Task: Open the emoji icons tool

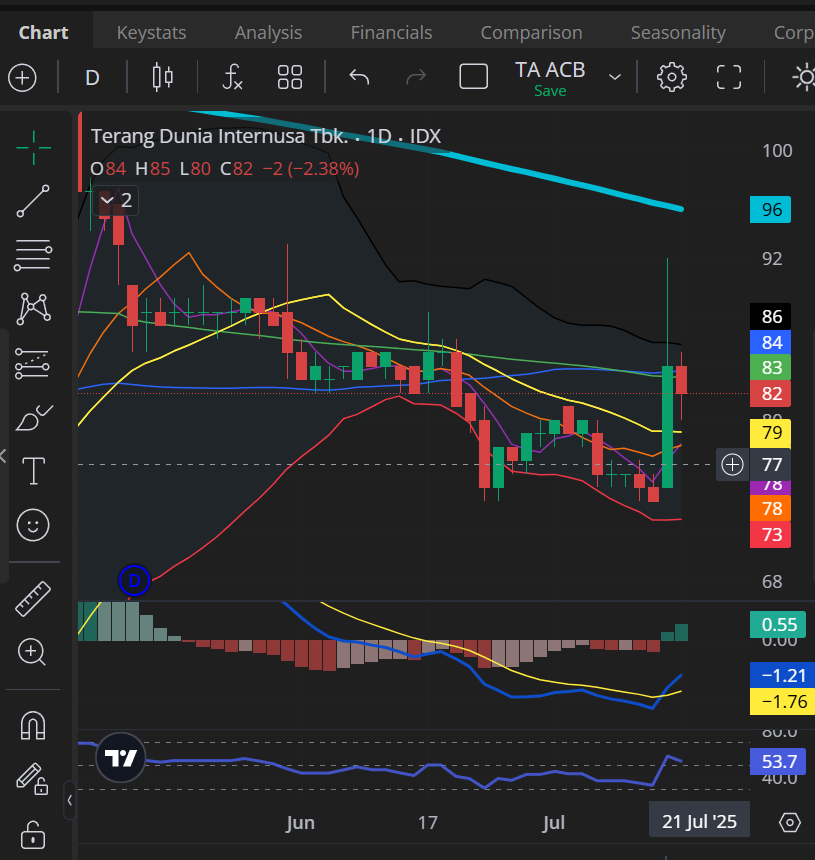Action: point(33,525)
